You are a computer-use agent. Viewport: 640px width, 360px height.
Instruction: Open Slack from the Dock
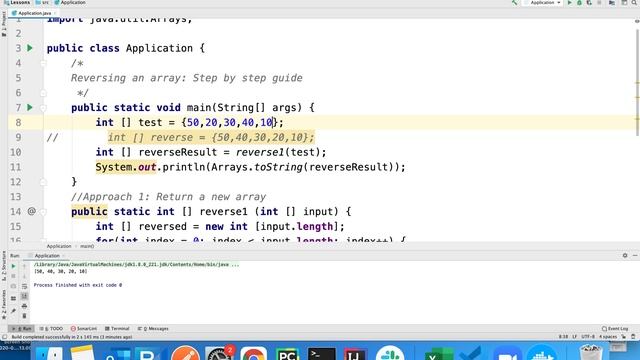click(390, 353)
